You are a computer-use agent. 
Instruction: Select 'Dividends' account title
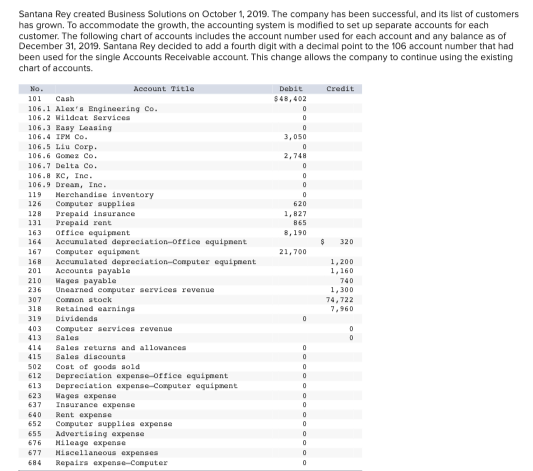click(x=76, y=319)
